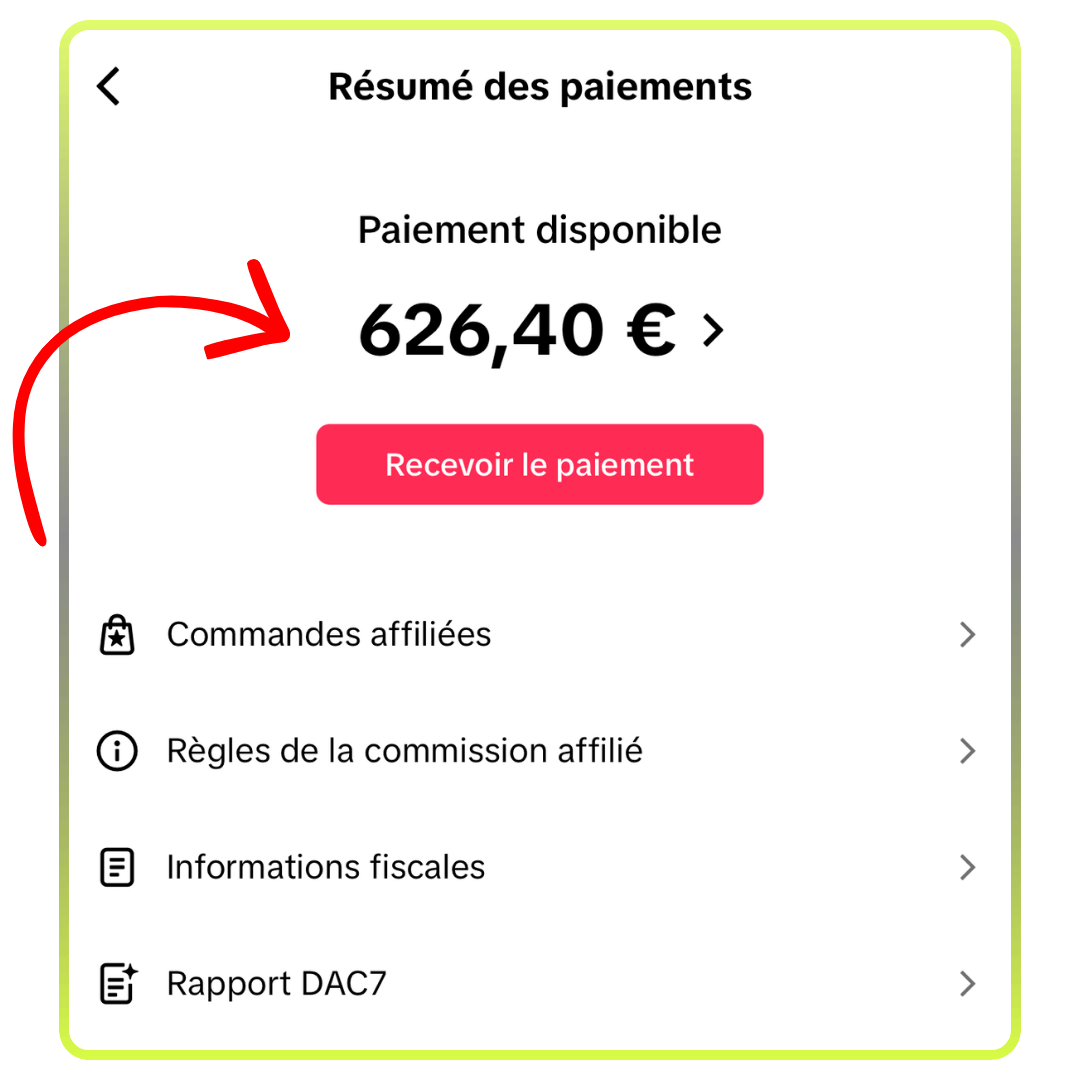Tap the 626,40 € available amount
Screen dimensions: 1080x1080
click(x=480, y=330)
